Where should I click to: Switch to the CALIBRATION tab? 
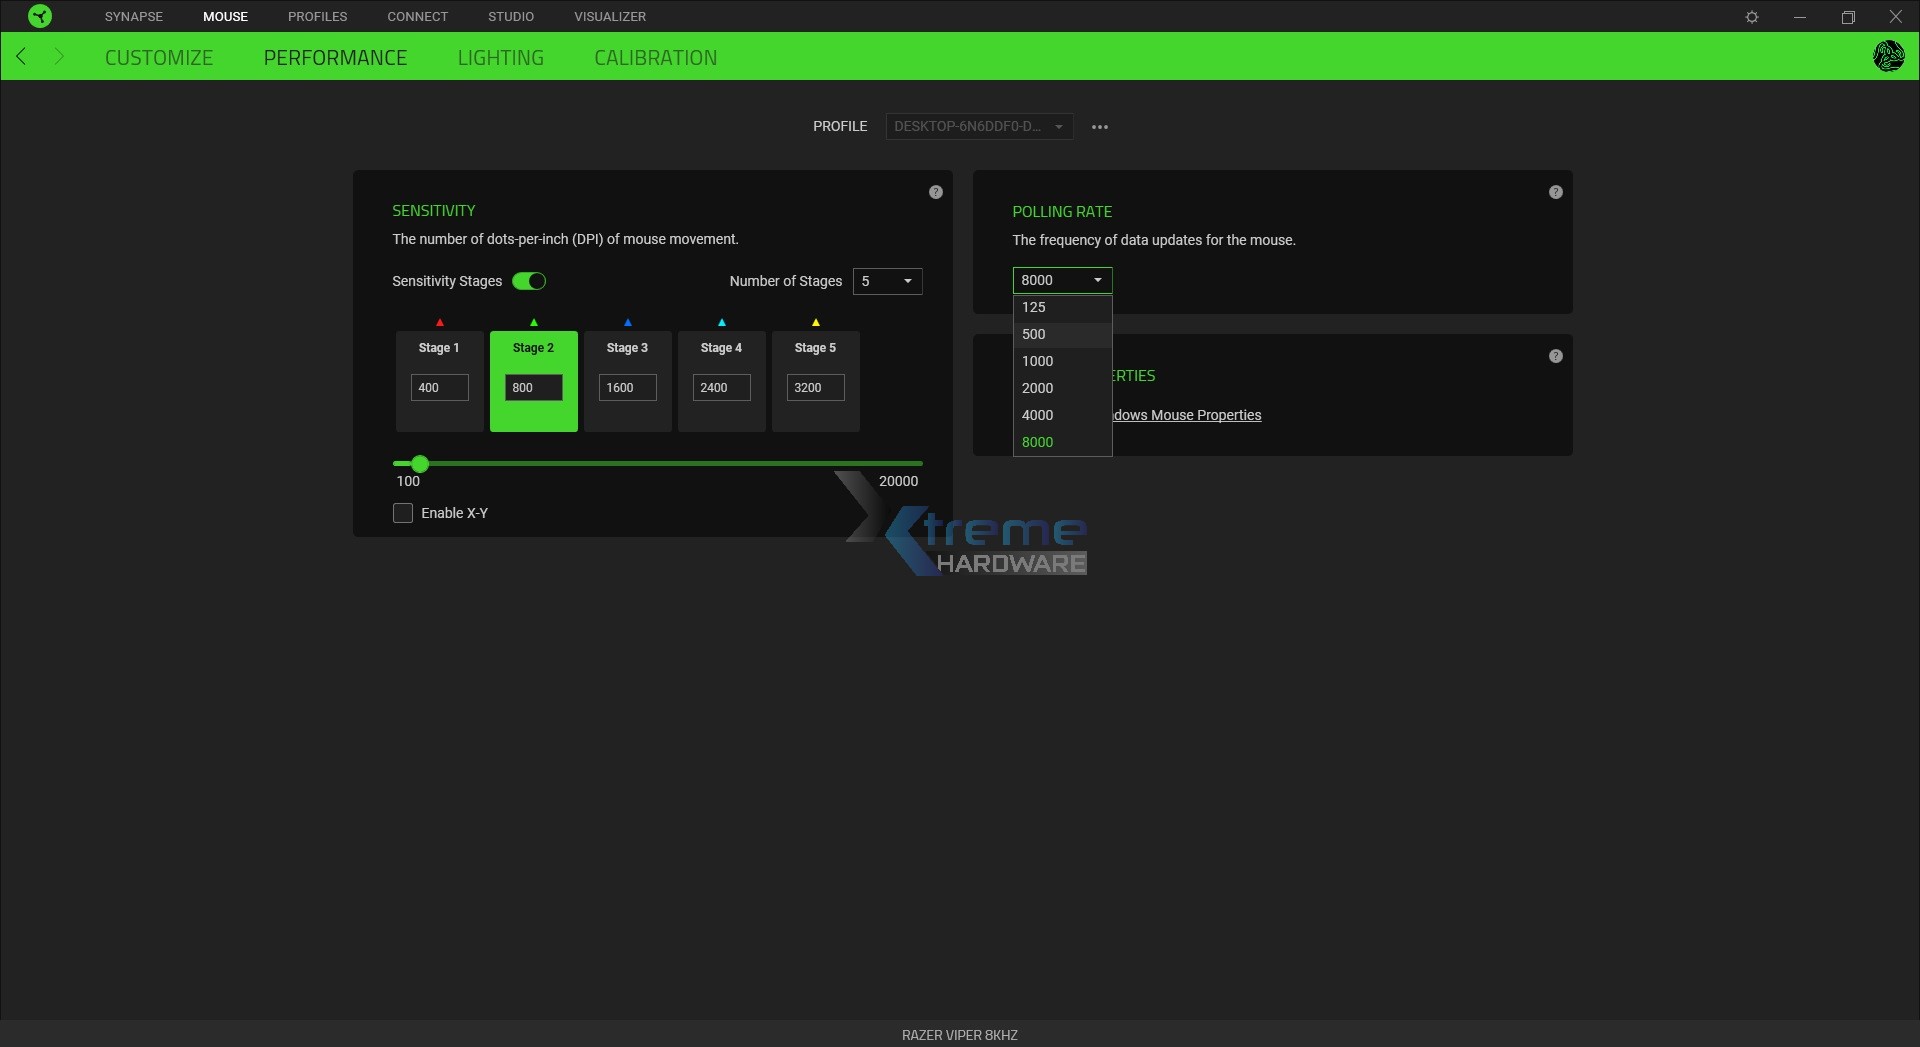pos(655,57)
